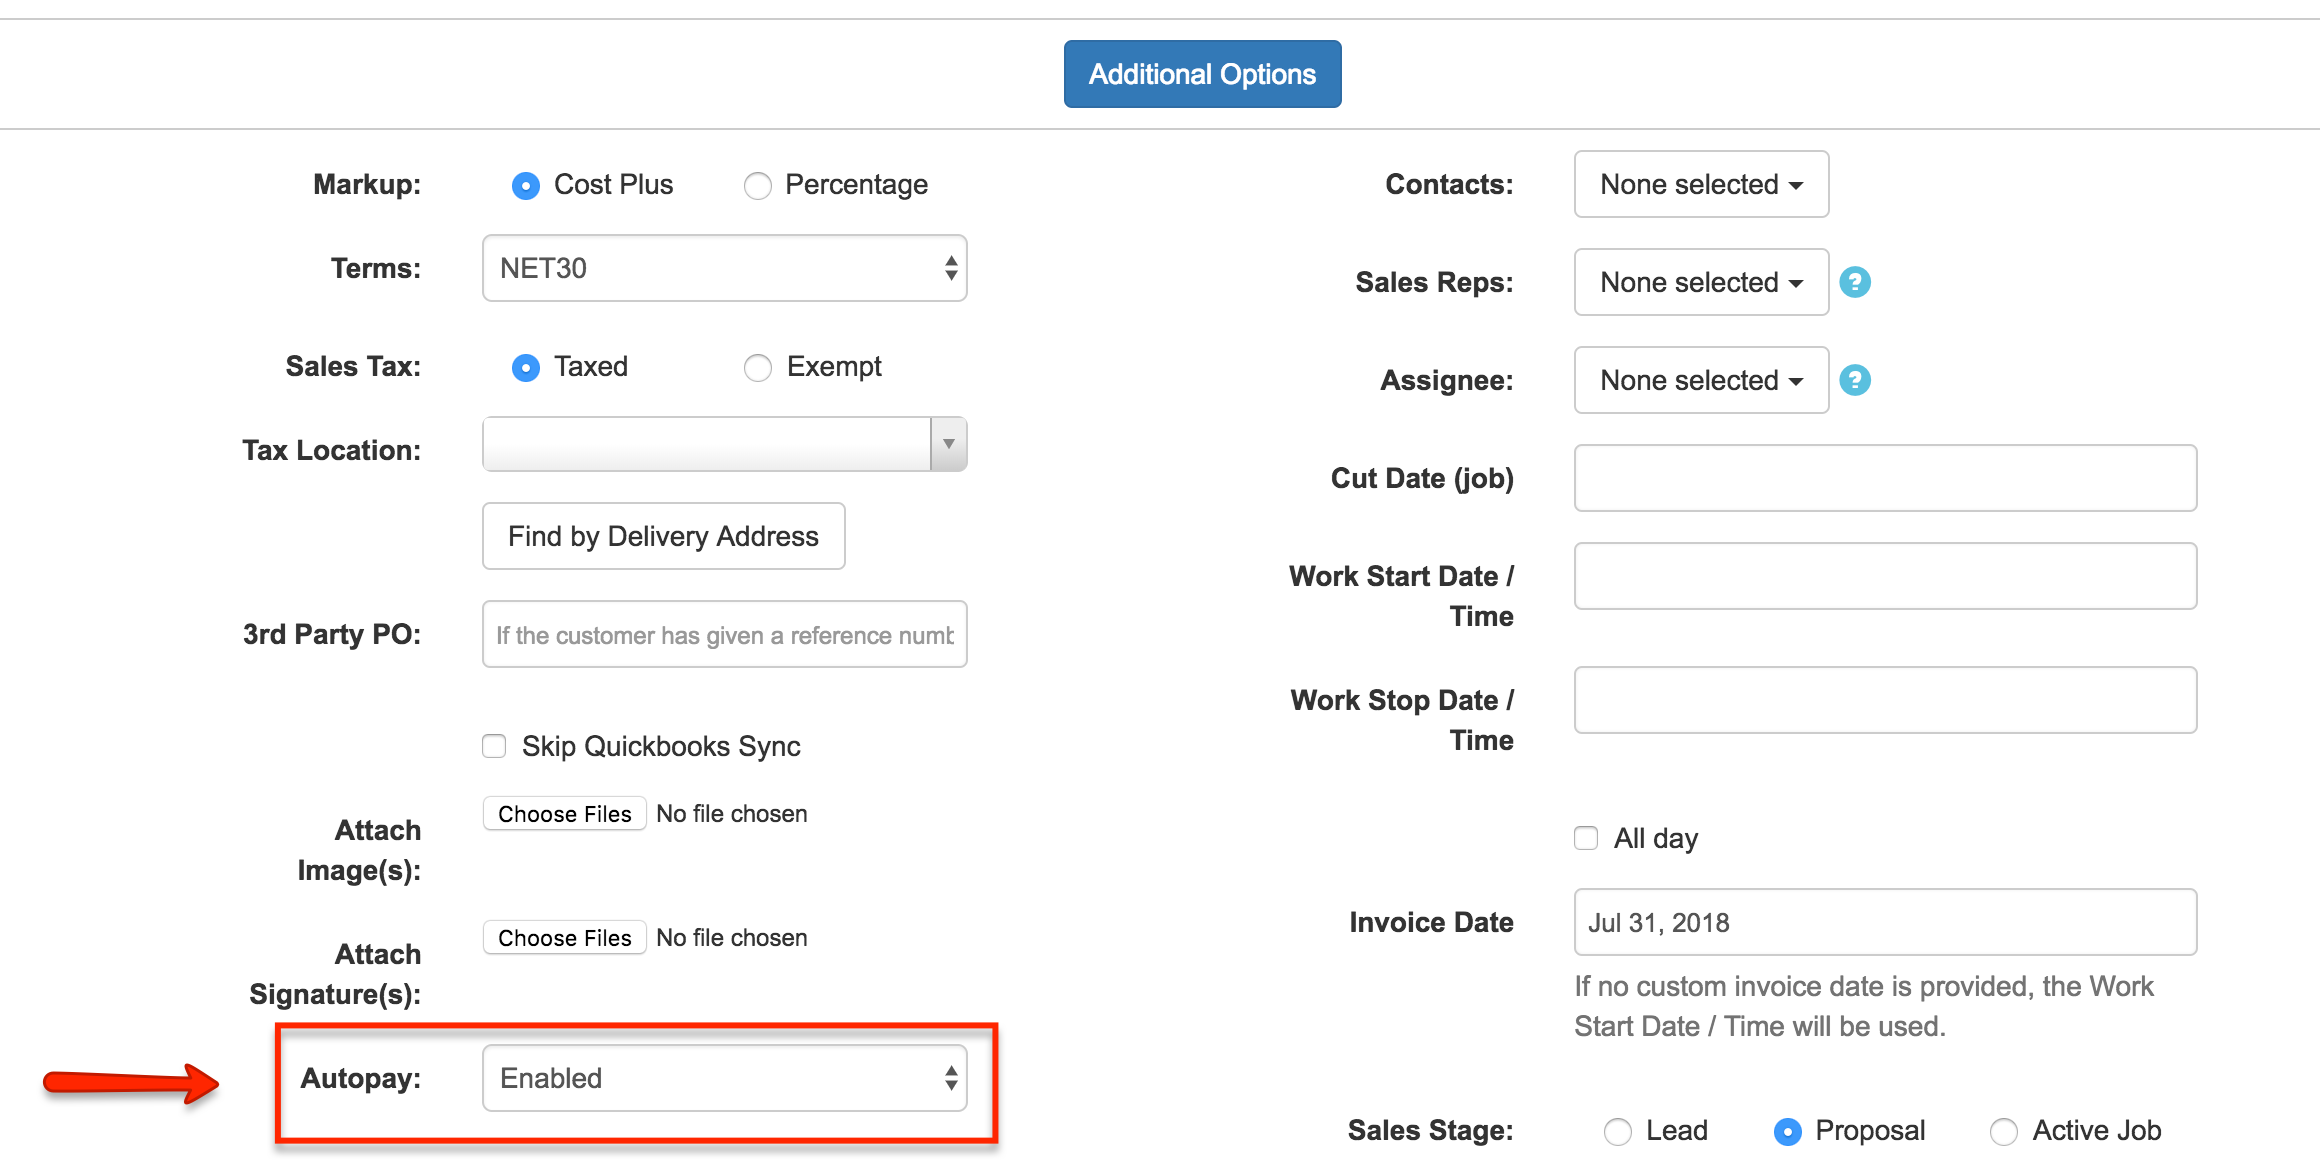
Task: Click Choose Files for Attach Image(s)
Action: [x=565, y=814]
